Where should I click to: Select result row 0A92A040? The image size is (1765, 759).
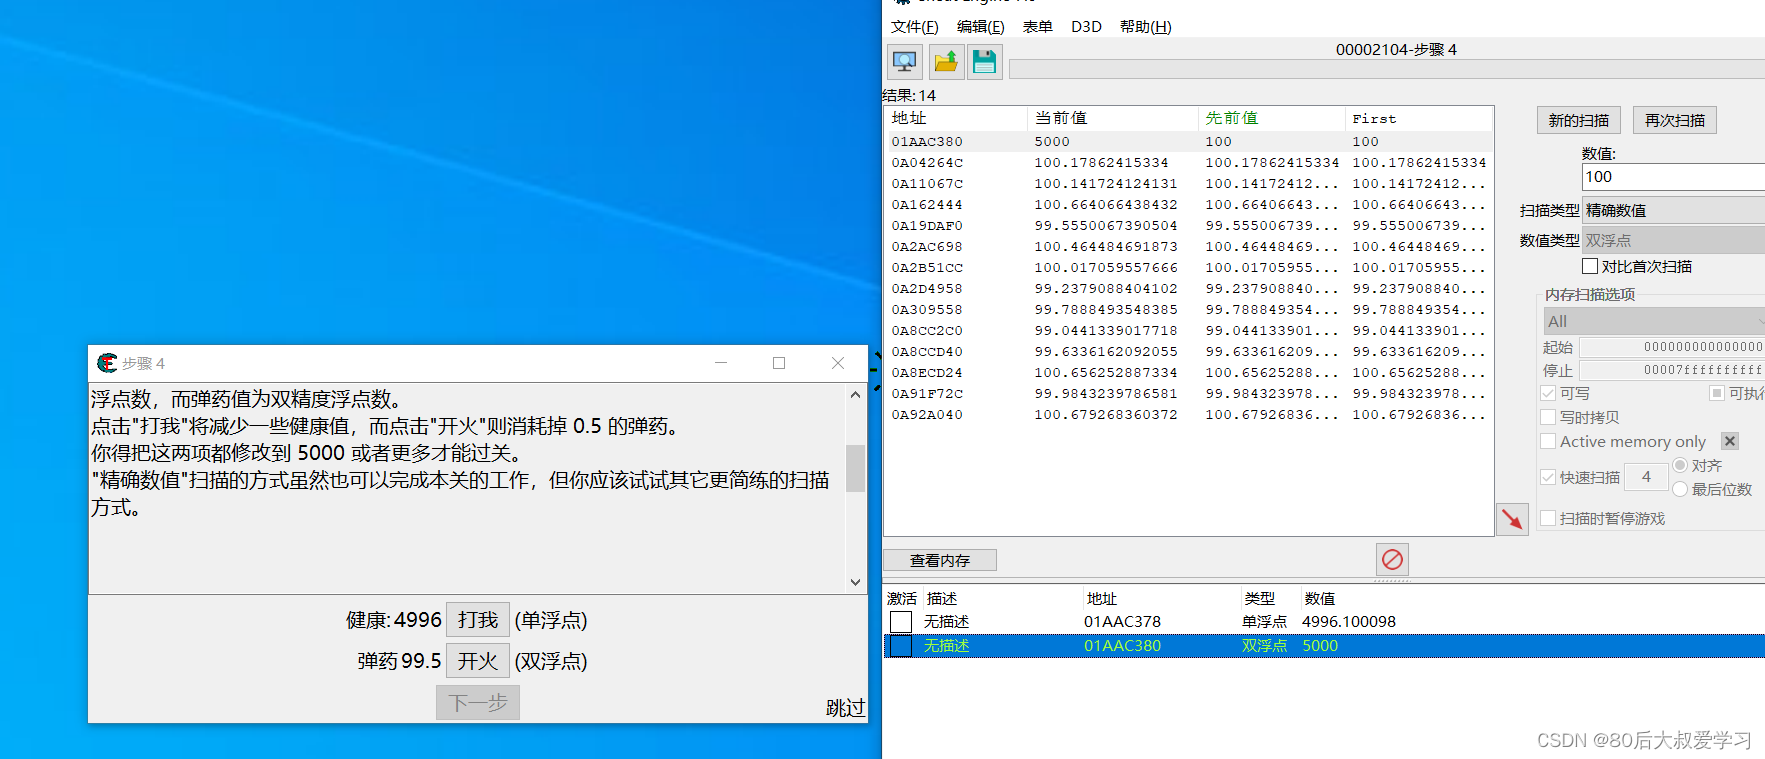1189,414
